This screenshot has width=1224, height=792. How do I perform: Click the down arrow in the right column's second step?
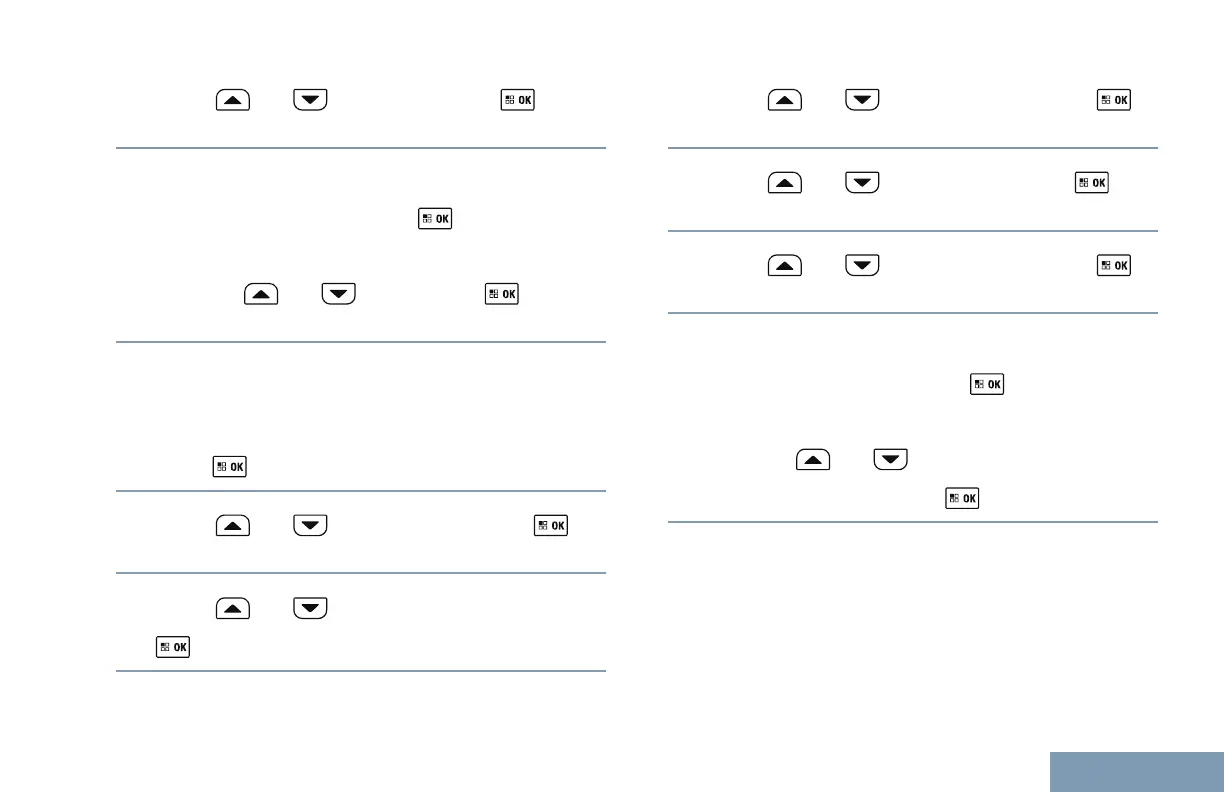point(864,183)
